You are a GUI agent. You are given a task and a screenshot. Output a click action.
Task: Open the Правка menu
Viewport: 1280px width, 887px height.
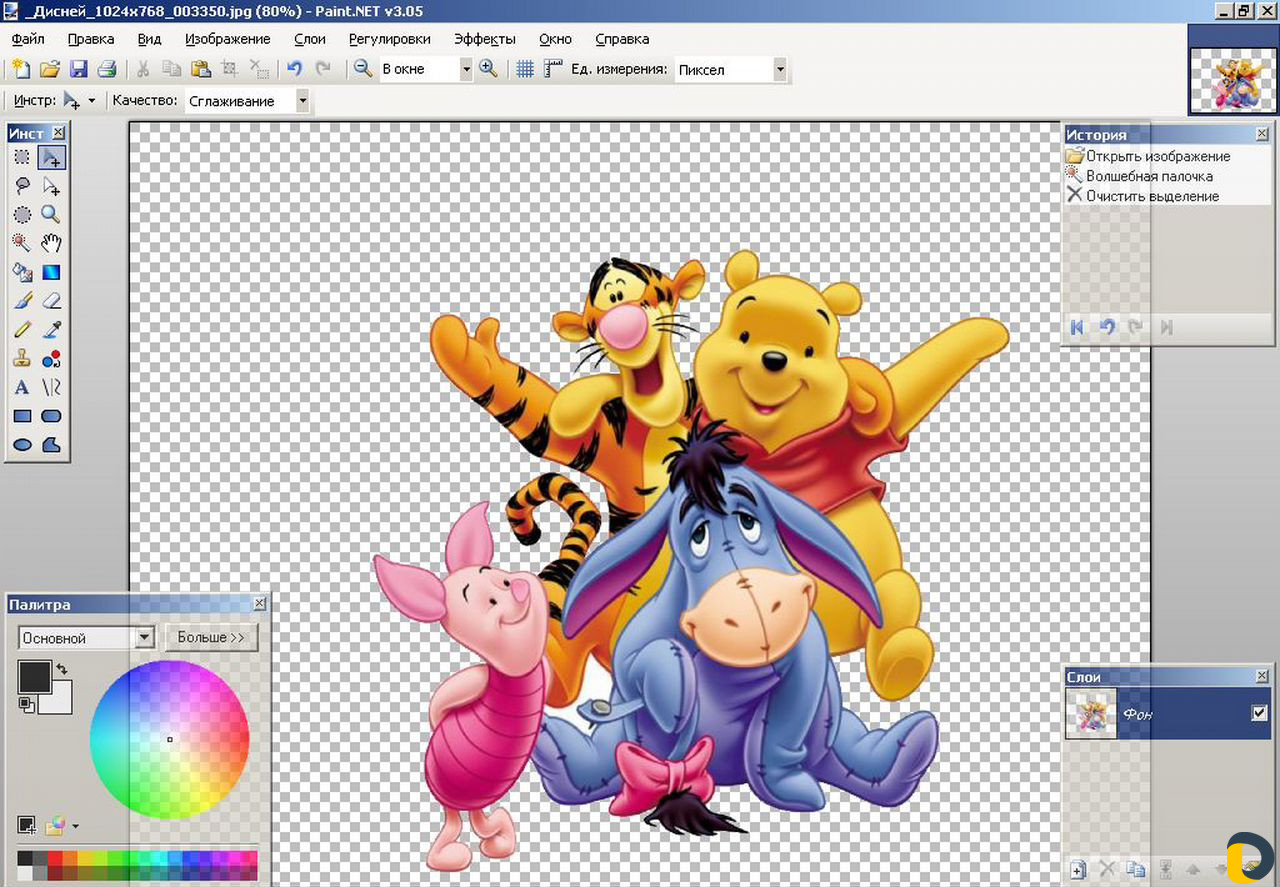point(91,39)
